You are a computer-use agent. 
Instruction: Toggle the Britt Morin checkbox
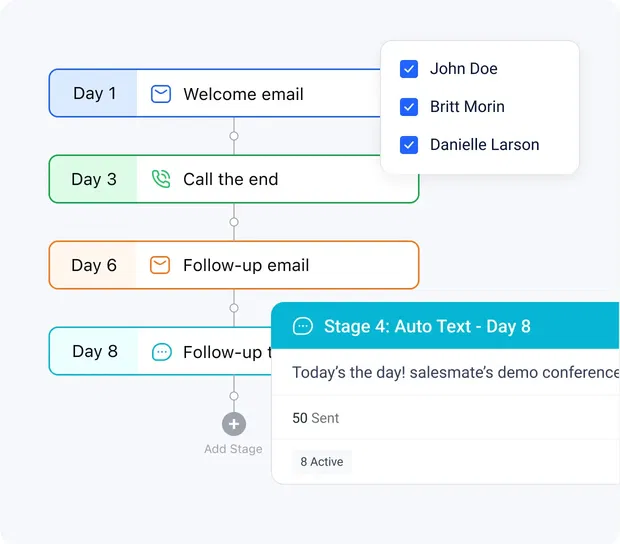[409, 107]
